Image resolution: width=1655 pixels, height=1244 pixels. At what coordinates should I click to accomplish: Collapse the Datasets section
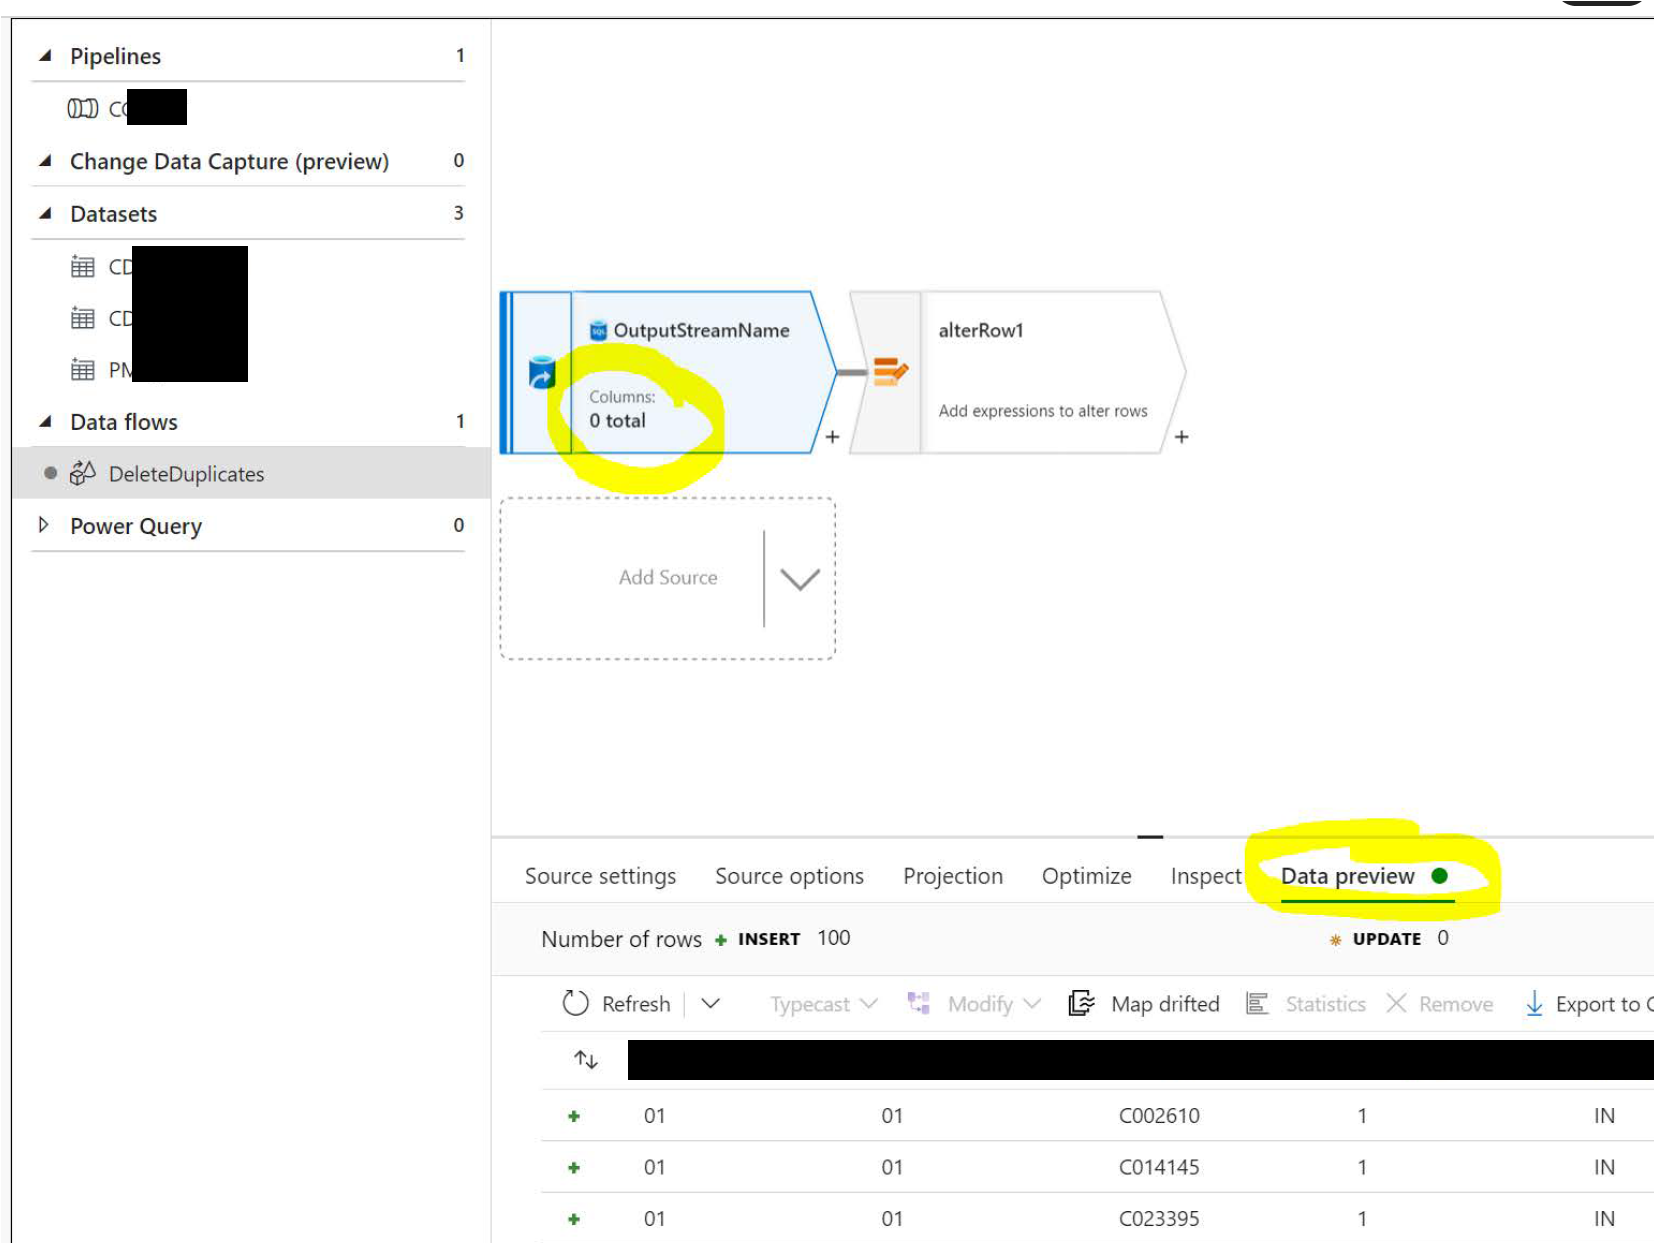coord(44,213)
